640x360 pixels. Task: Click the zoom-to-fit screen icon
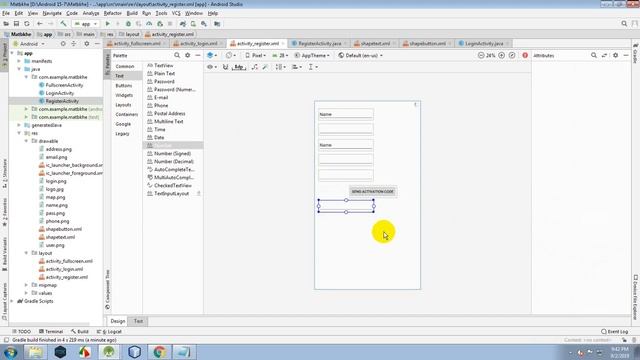click(x=512, y=55)
